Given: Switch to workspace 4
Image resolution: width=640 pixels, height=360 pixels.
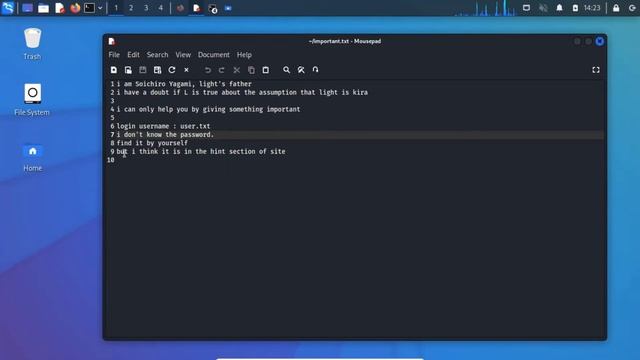Looking at the screenshot, I should click(161, 8).
